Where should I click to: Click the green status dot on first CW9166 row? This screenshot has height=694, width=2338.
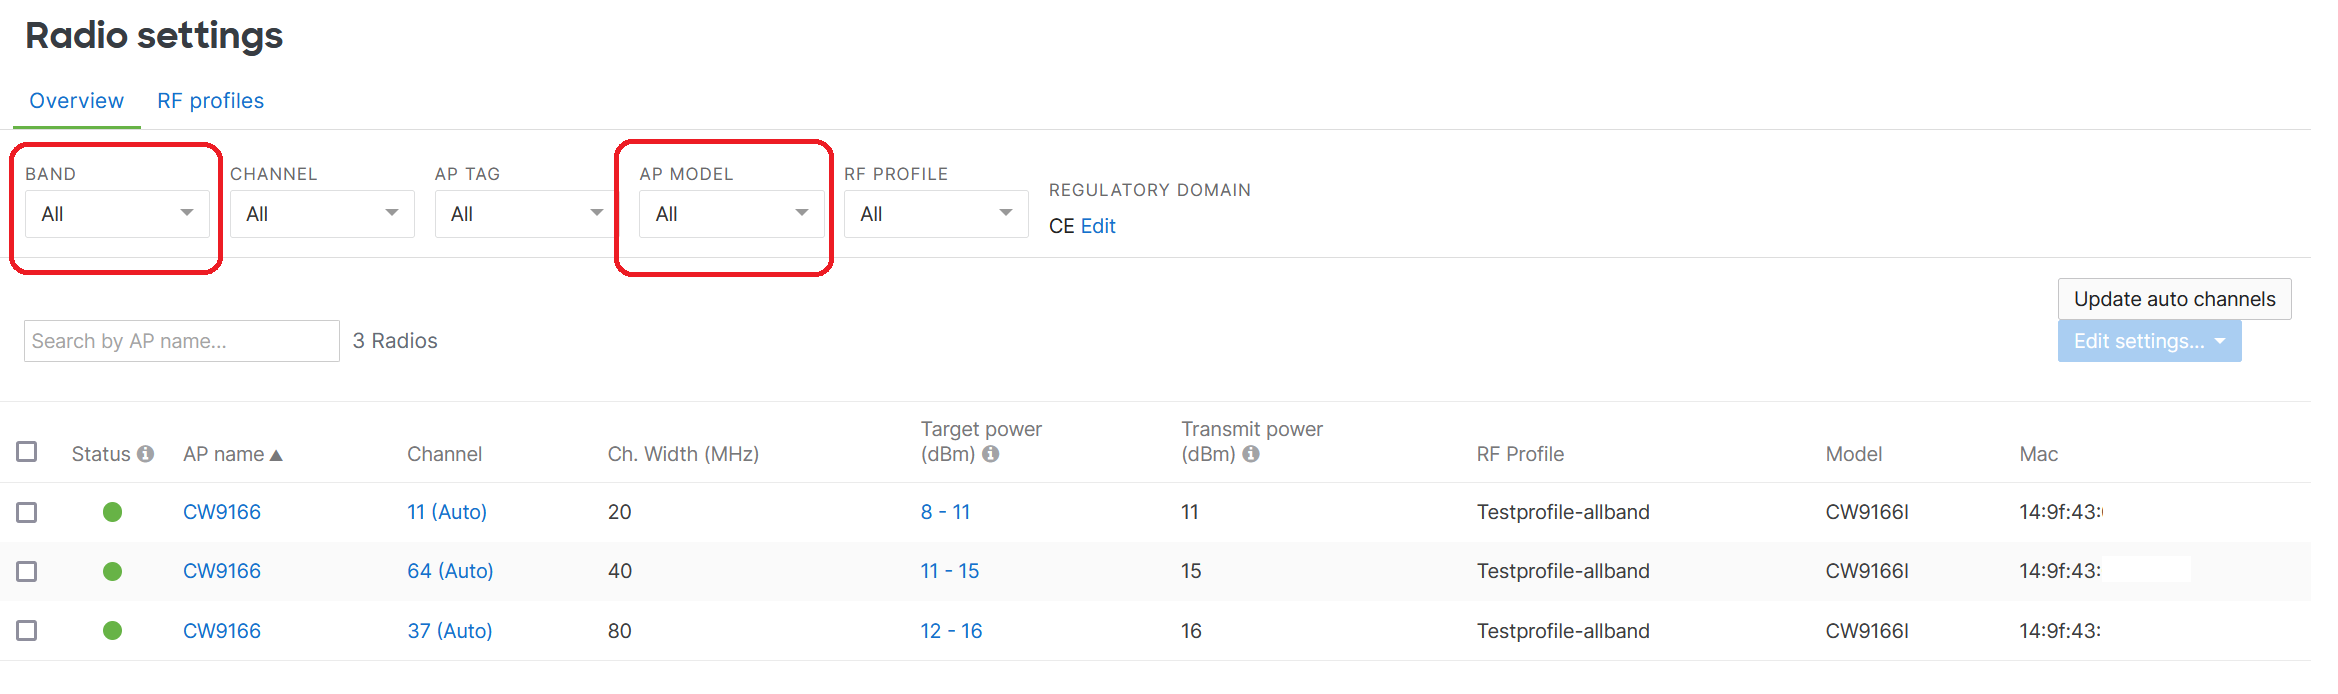(x=112, y=511)
